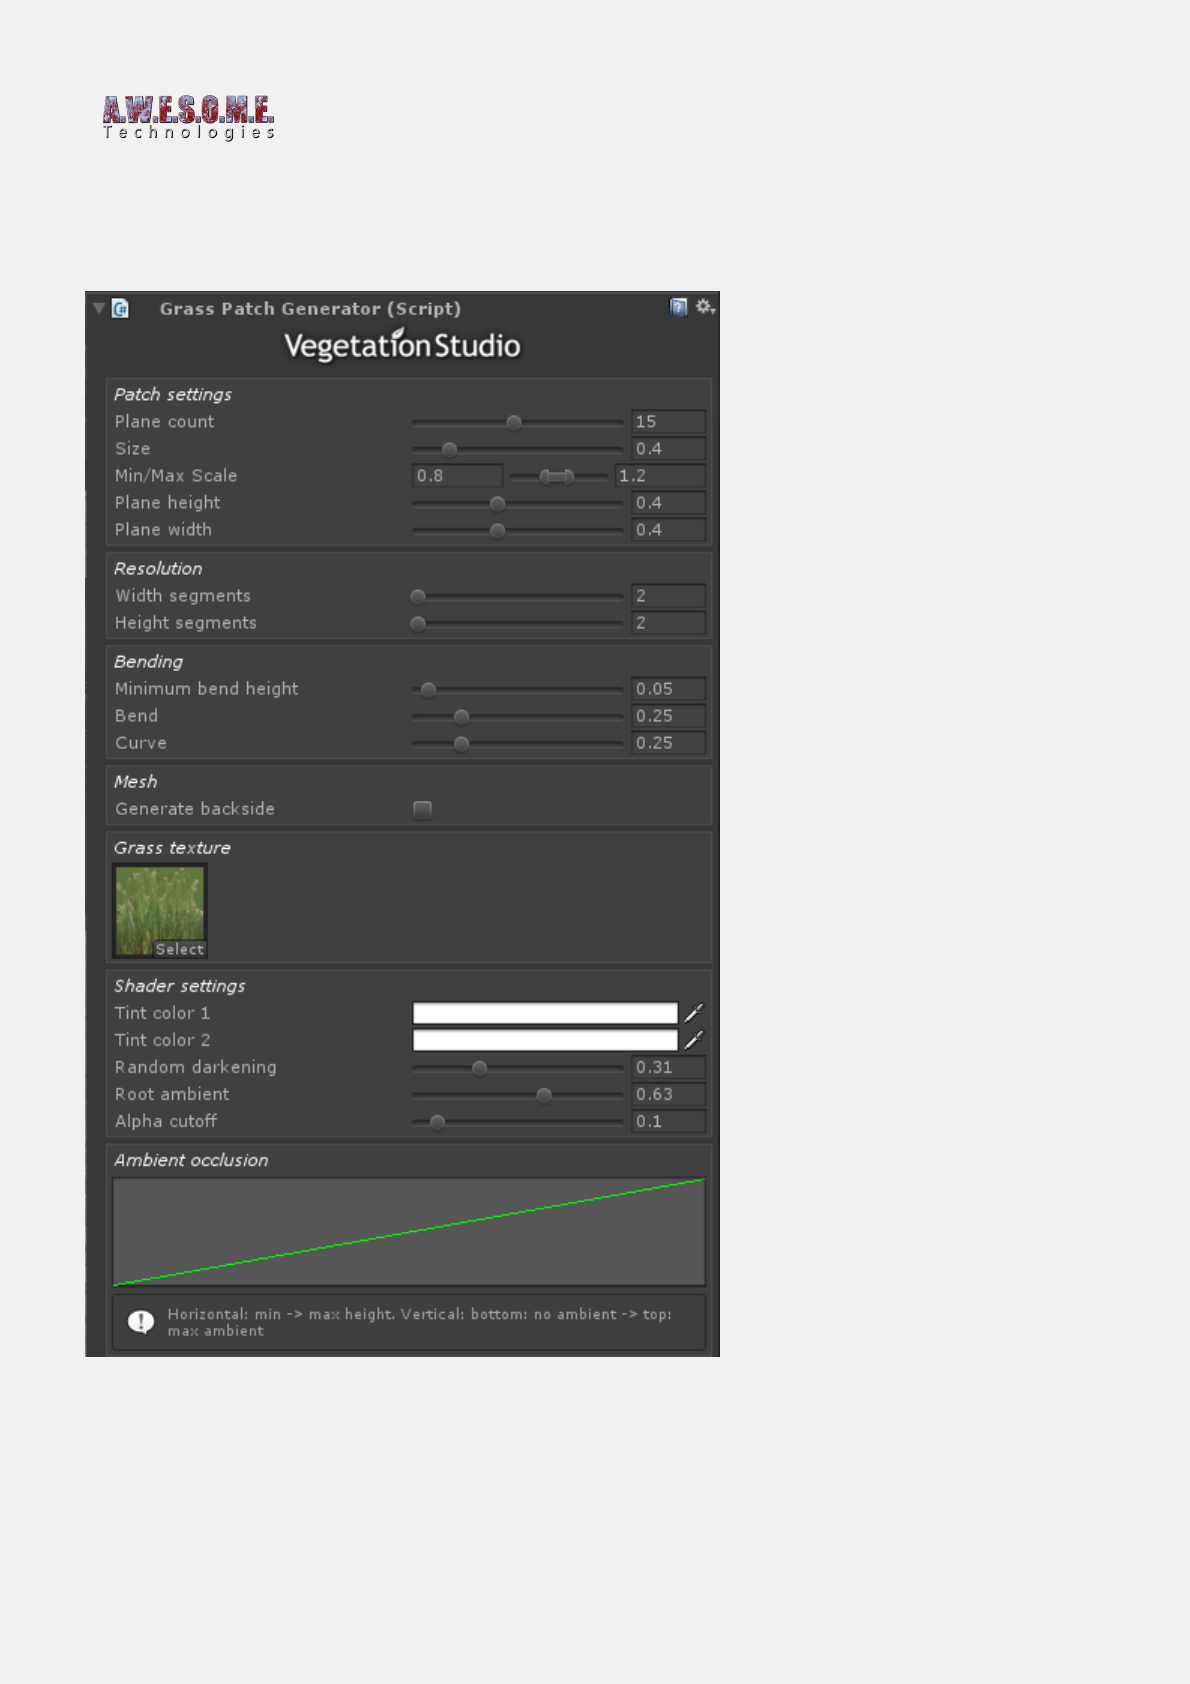Open the Tint color 1 white swatch

click(545, 1013)
